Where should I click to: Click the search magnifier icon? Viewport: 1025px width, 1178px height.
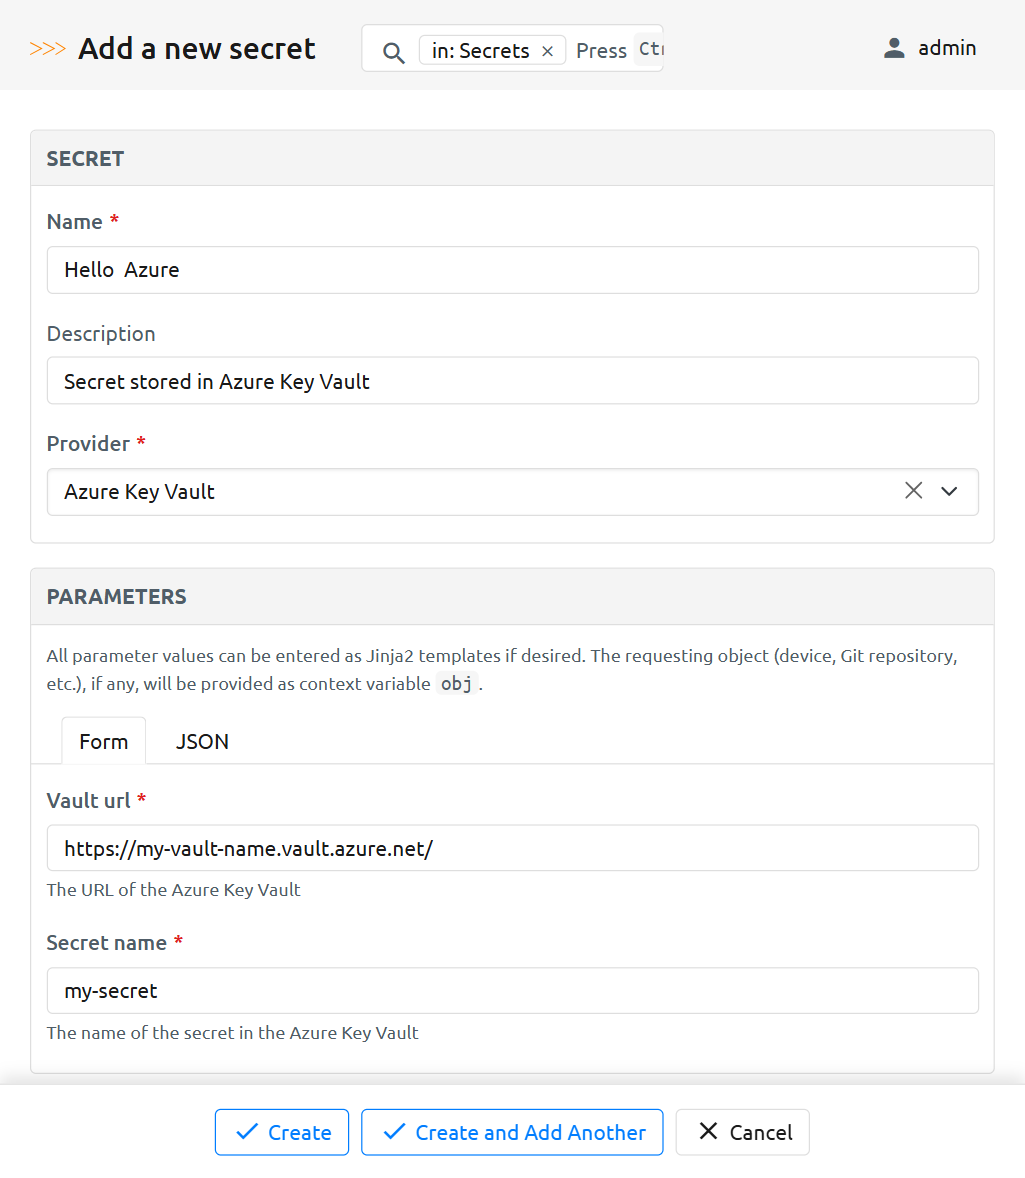(x=394, y=52)
